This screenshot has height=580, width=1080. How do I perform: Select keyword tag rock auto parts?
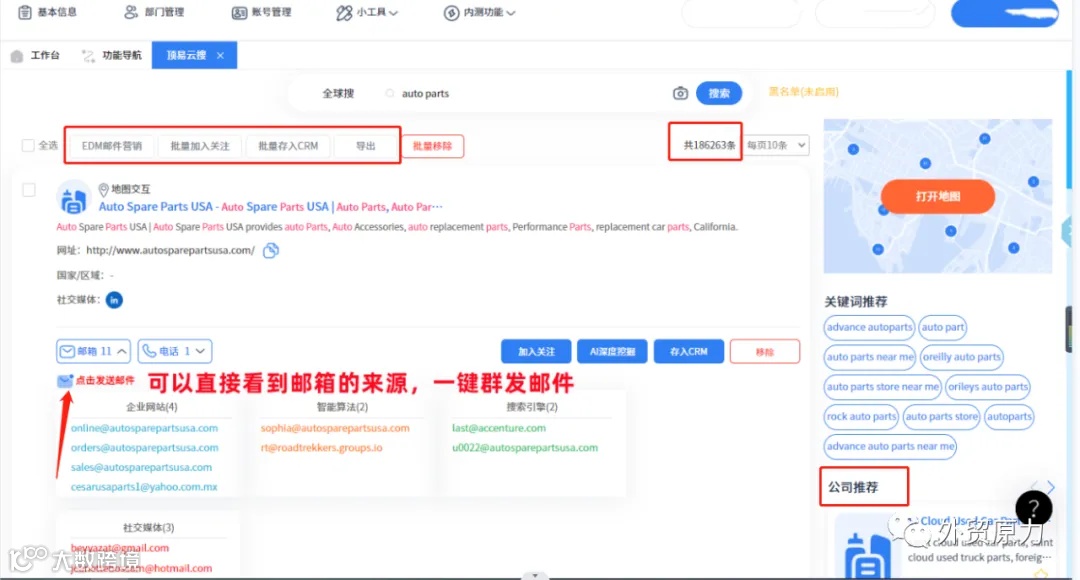[861, 416]
